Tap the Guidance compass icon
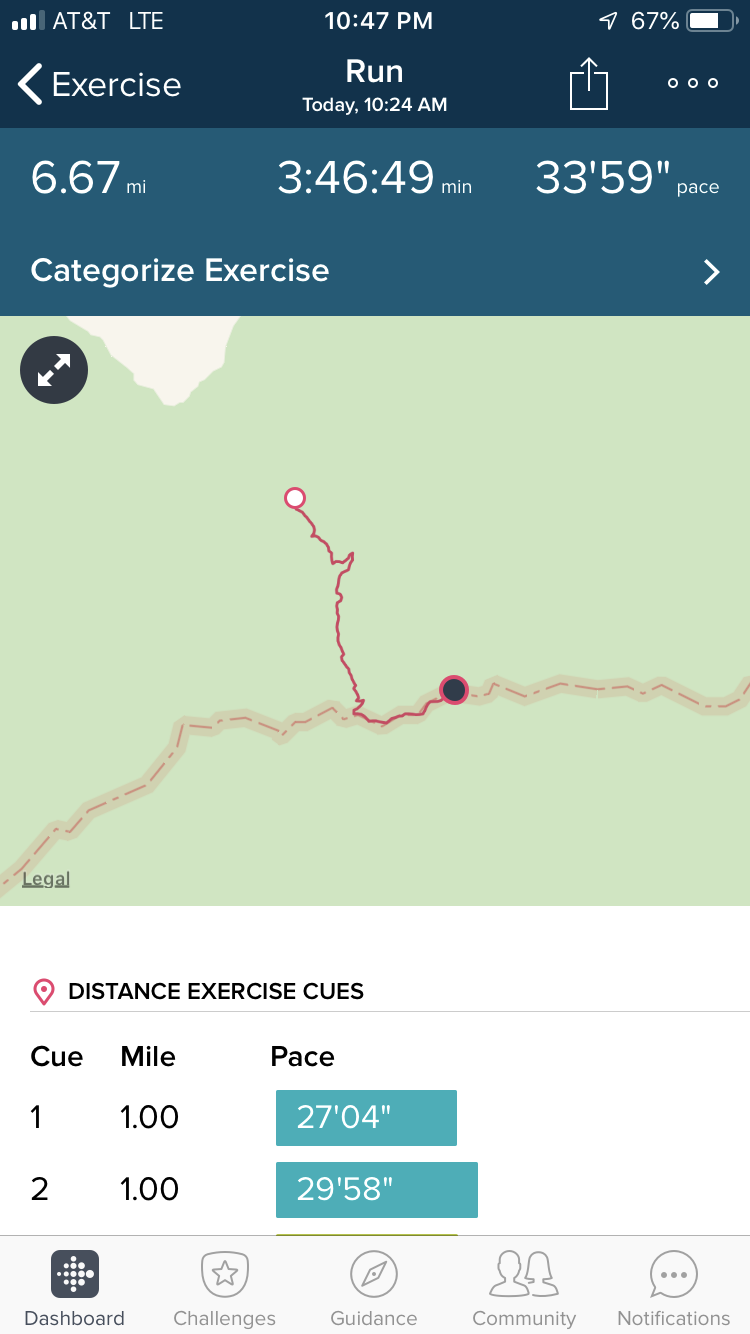750x1334 pixels. tap(374, 1274)
